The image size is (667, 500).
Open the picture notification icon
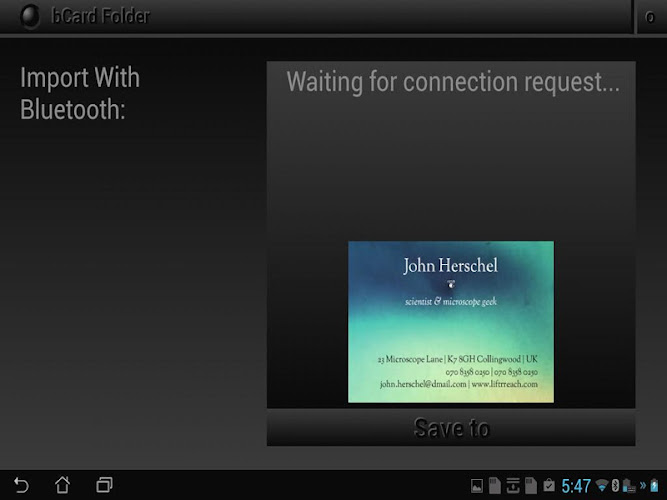pyautogui.click(x=477, y=486)
